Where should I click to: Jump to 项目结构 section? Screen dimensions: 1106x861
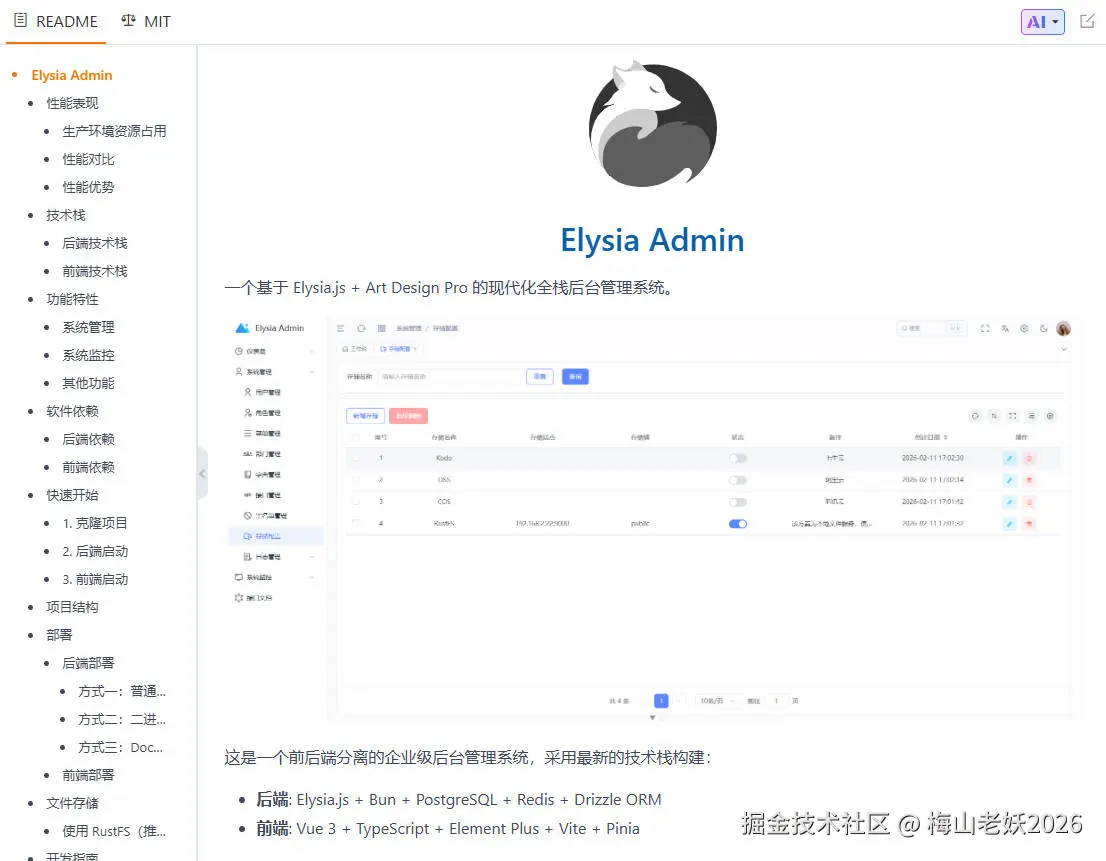72,607
